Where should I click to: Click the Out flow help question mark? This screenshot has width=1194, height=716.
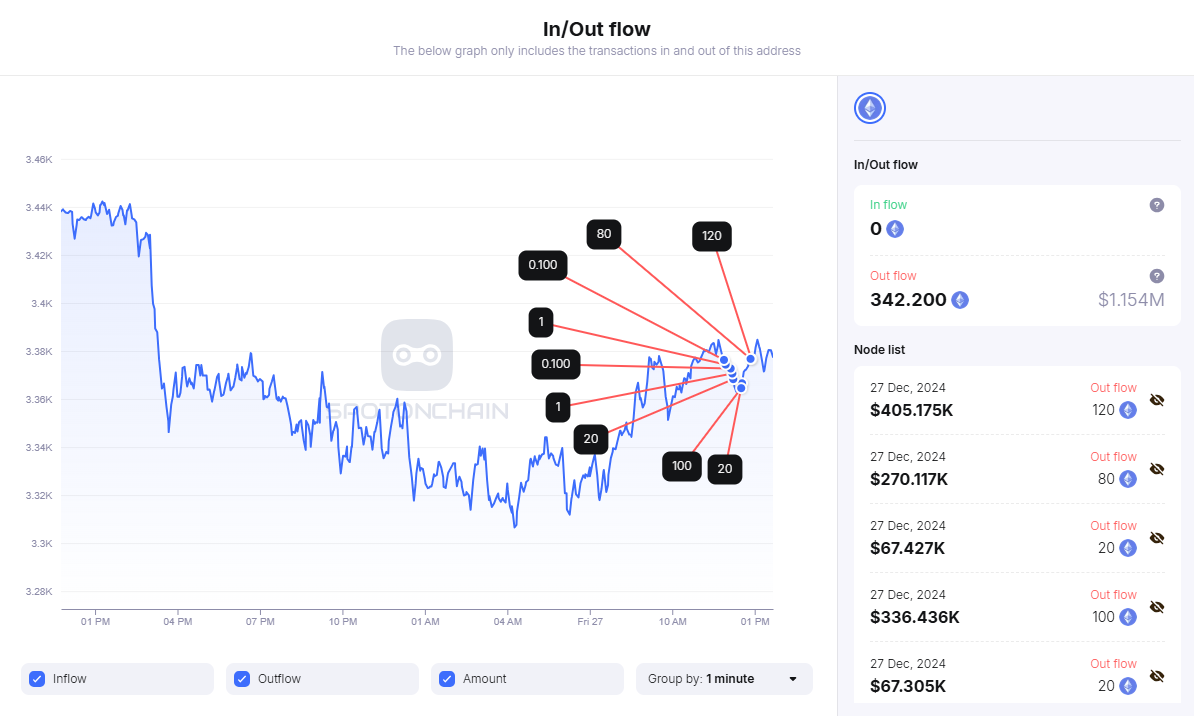[1157, 276]
